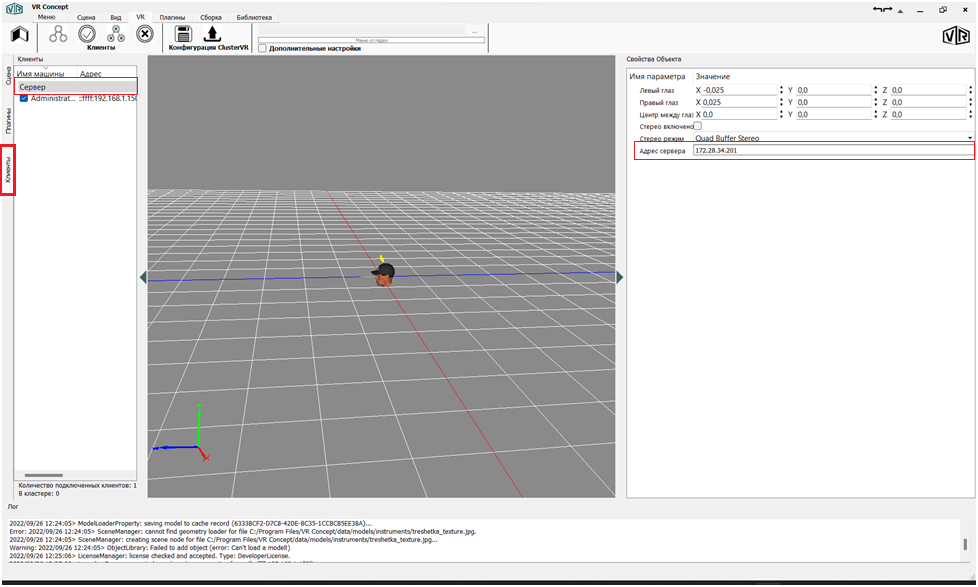Click 'Количество подключенных клиентов: 1' text
The image size is (978, 587).
[x=77, y=485]
